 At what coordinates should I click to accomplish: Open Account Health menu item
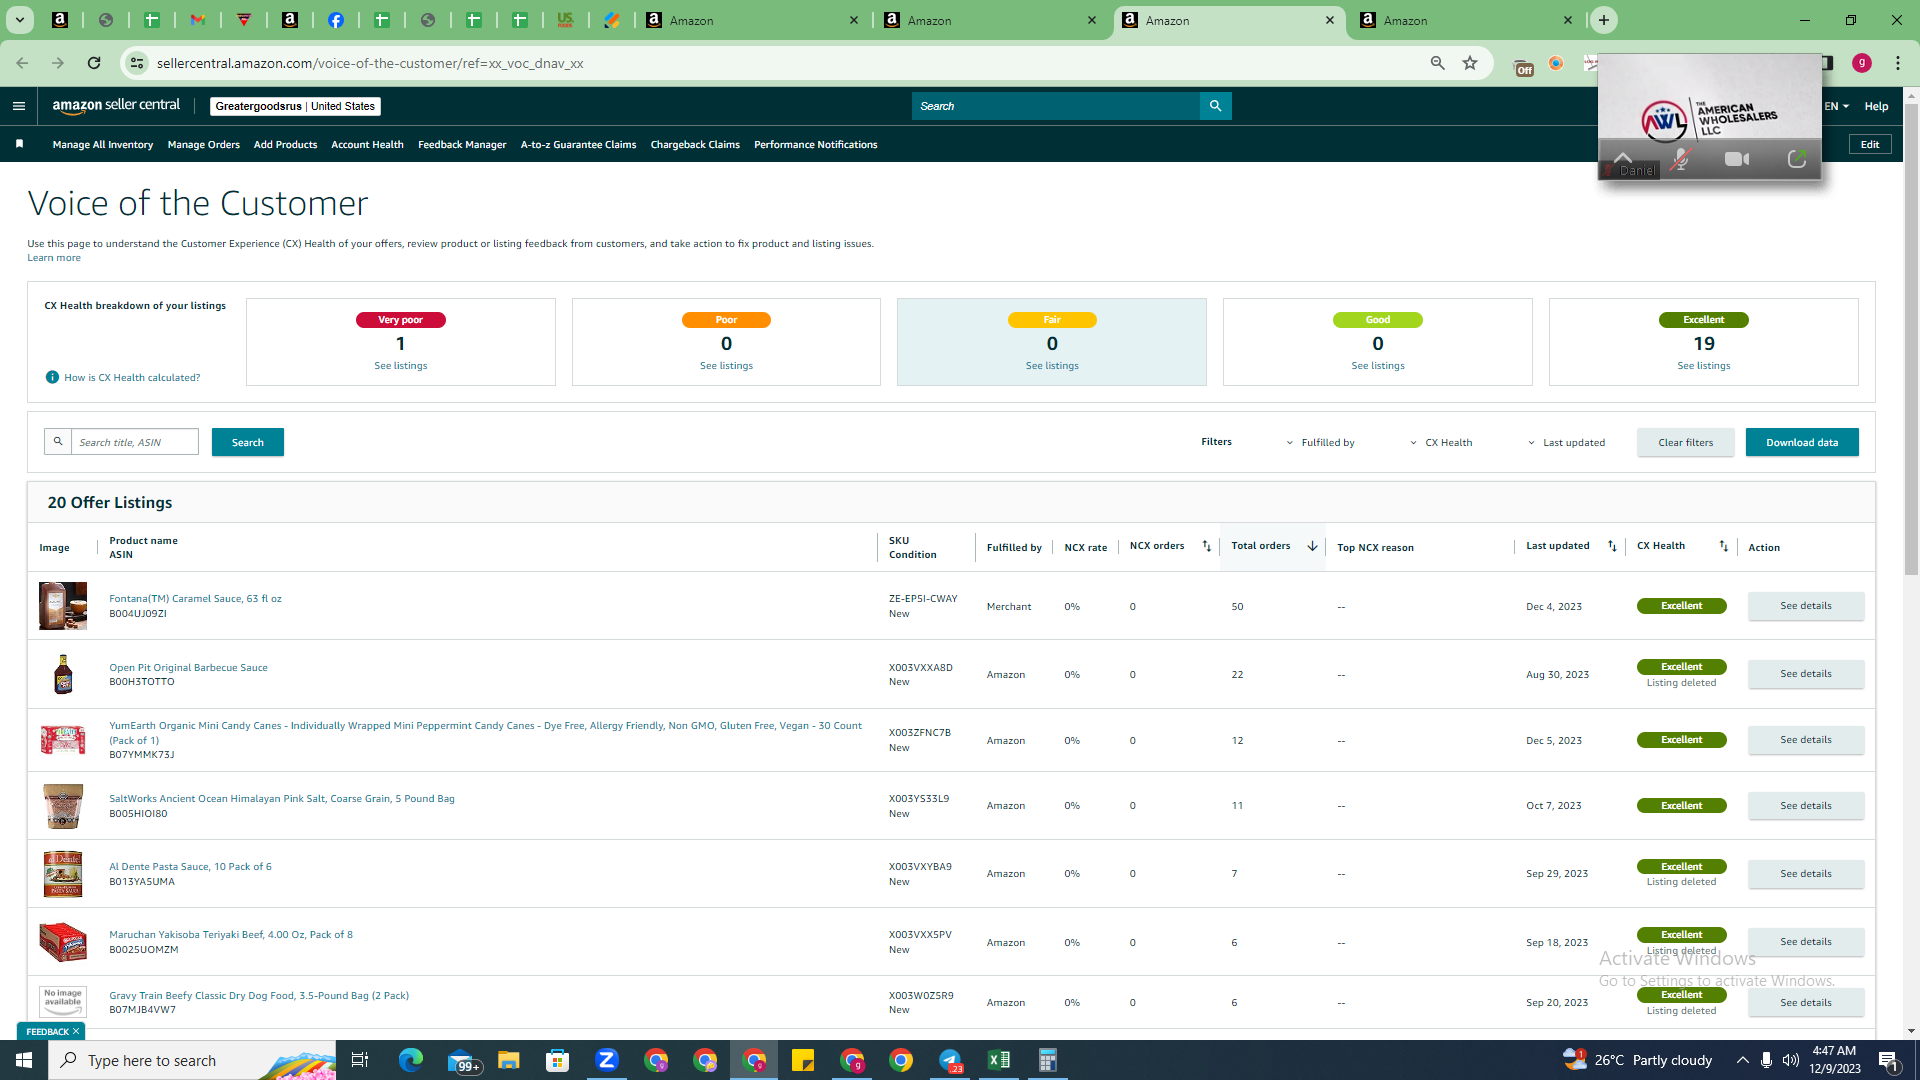pyautogui.click(x=367, y=144)
